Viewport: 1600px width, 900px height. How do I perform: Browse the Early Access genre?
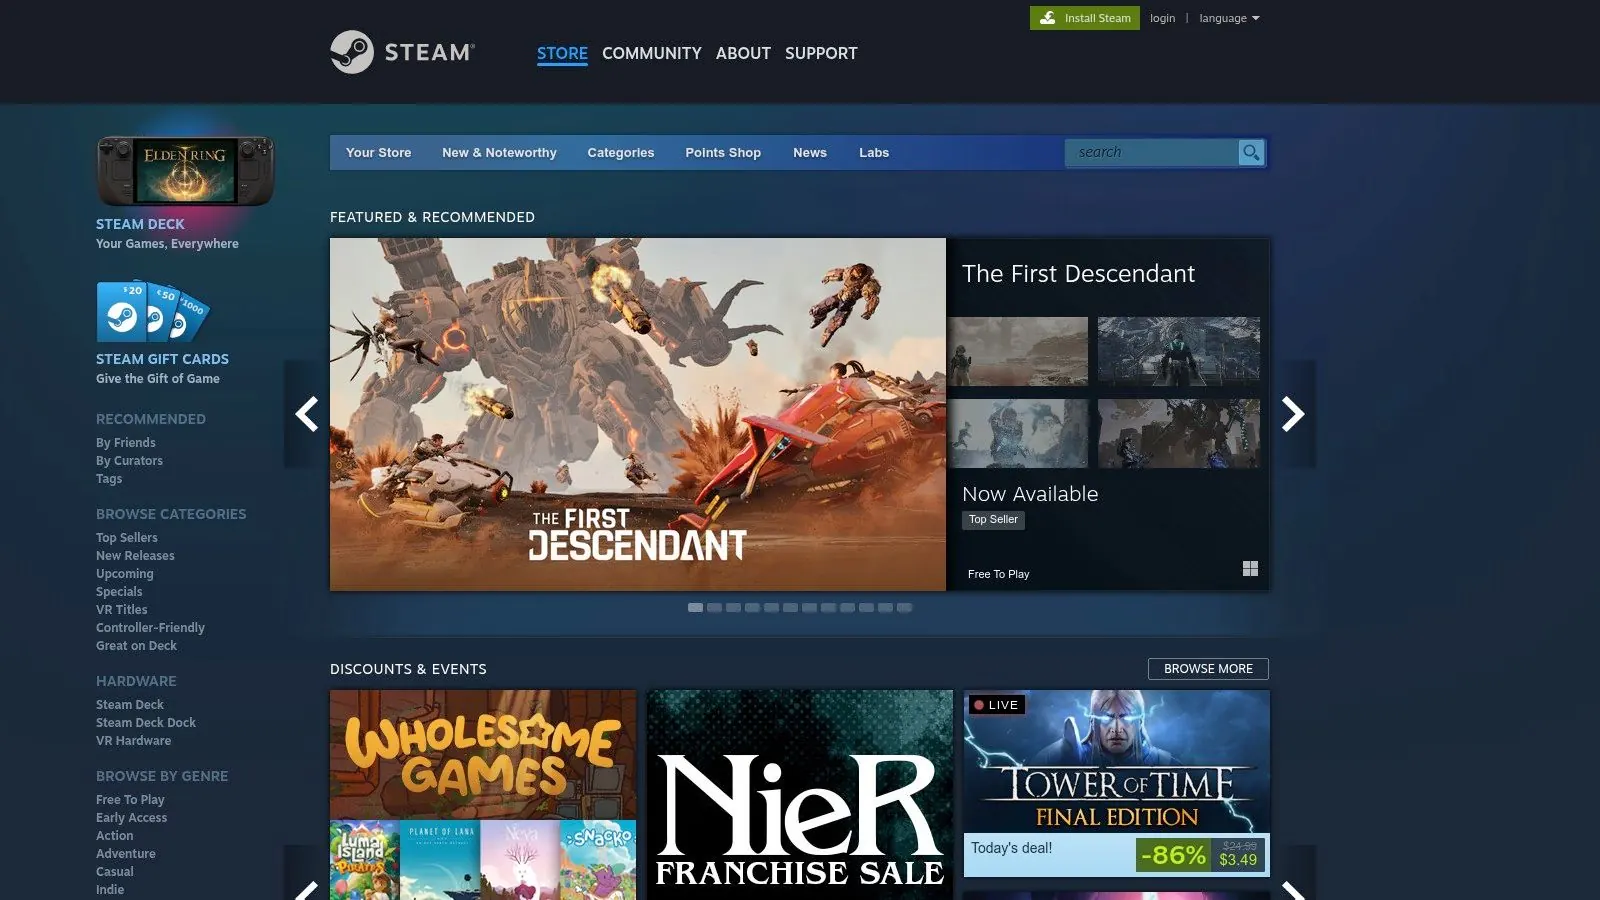coord(131,818)
